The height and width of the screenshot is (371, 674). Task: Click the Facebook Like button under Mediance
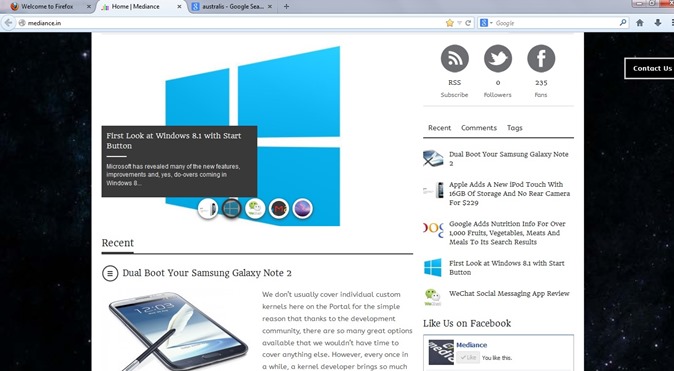pyautogui.click(x=468, y=357)
